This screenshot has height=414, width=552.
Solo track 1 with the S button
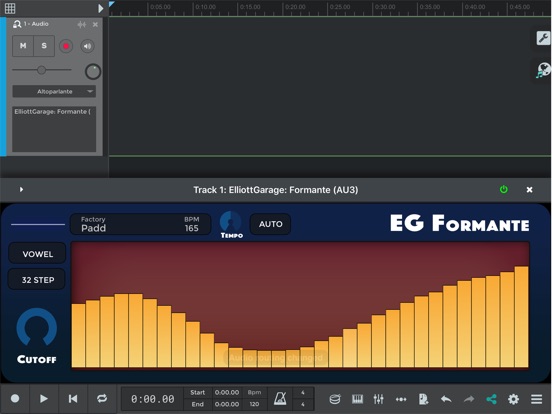[x=44, y=46]
